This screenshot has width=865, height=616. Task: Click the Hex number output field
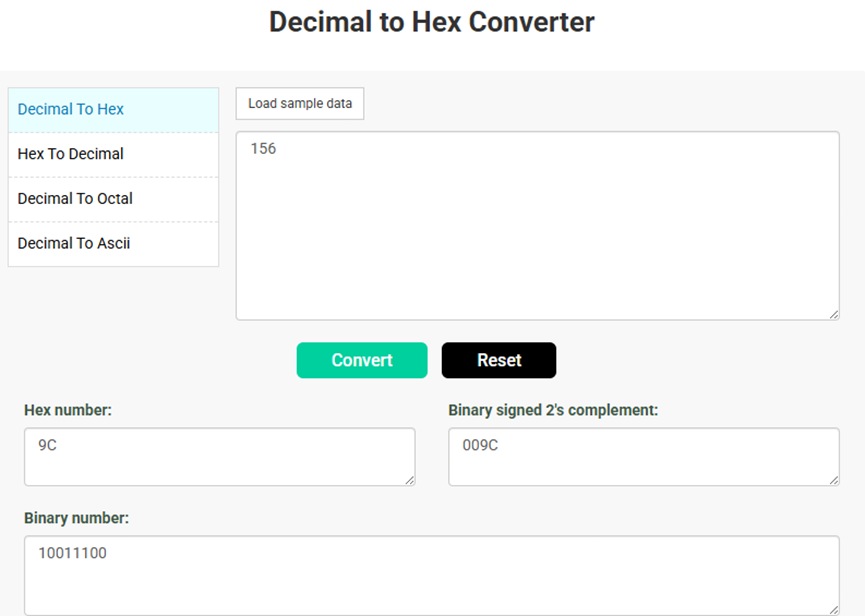pyautogui.click(x=219, y=457)
